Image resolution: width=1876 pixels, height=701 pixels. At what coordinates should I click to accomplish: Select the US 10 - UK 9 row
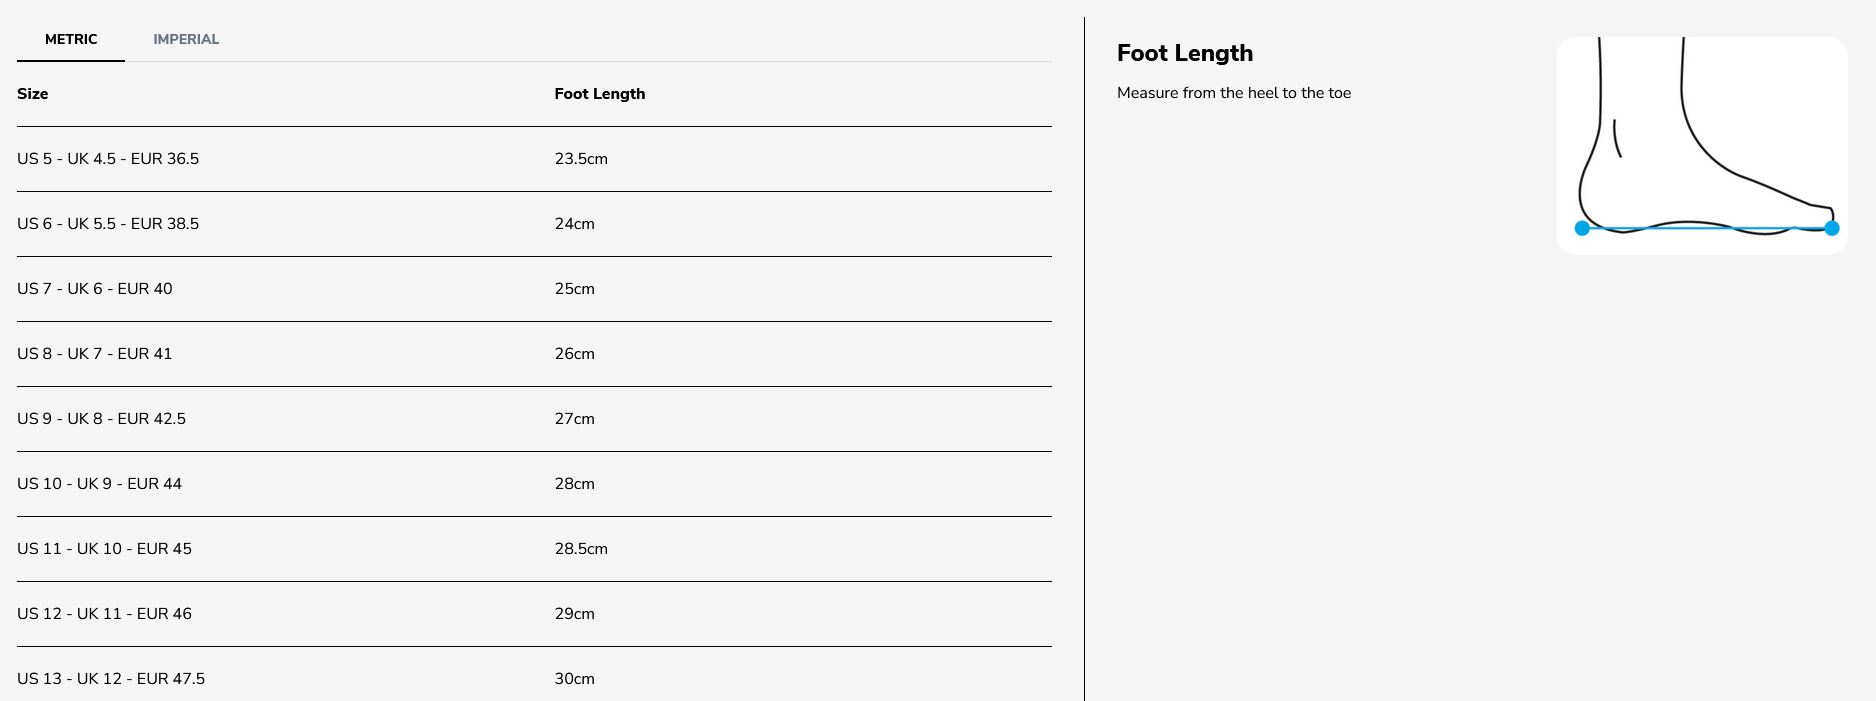click(534, 484)
